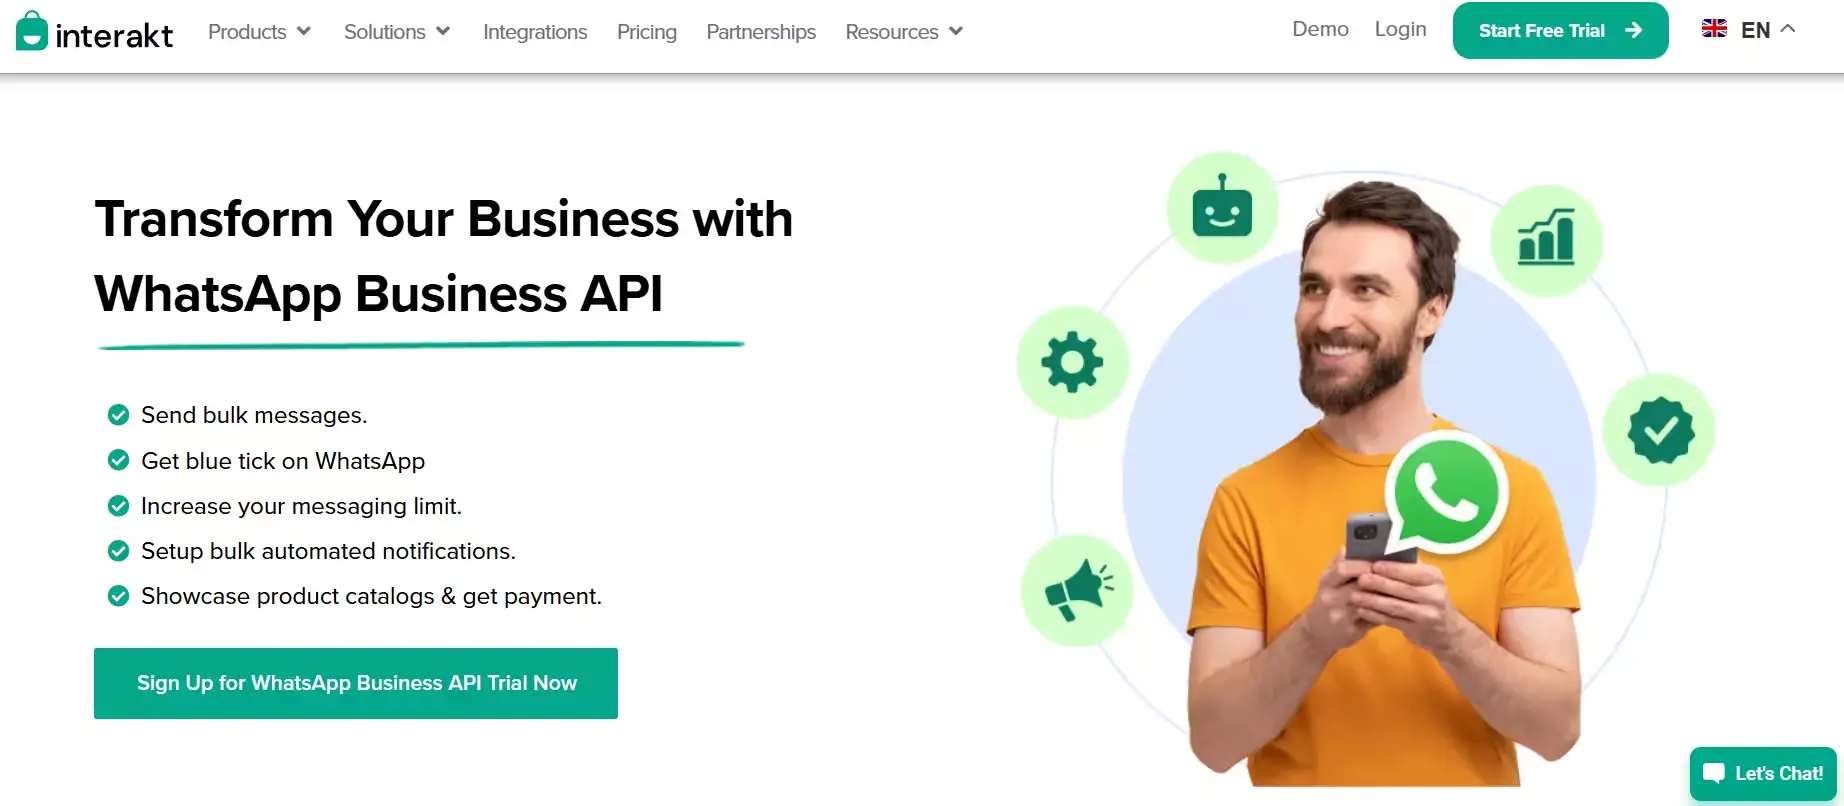Viewport: 1844px width, 806px height.
Task: Open the Resources dropdown
Action: [904, 32]
